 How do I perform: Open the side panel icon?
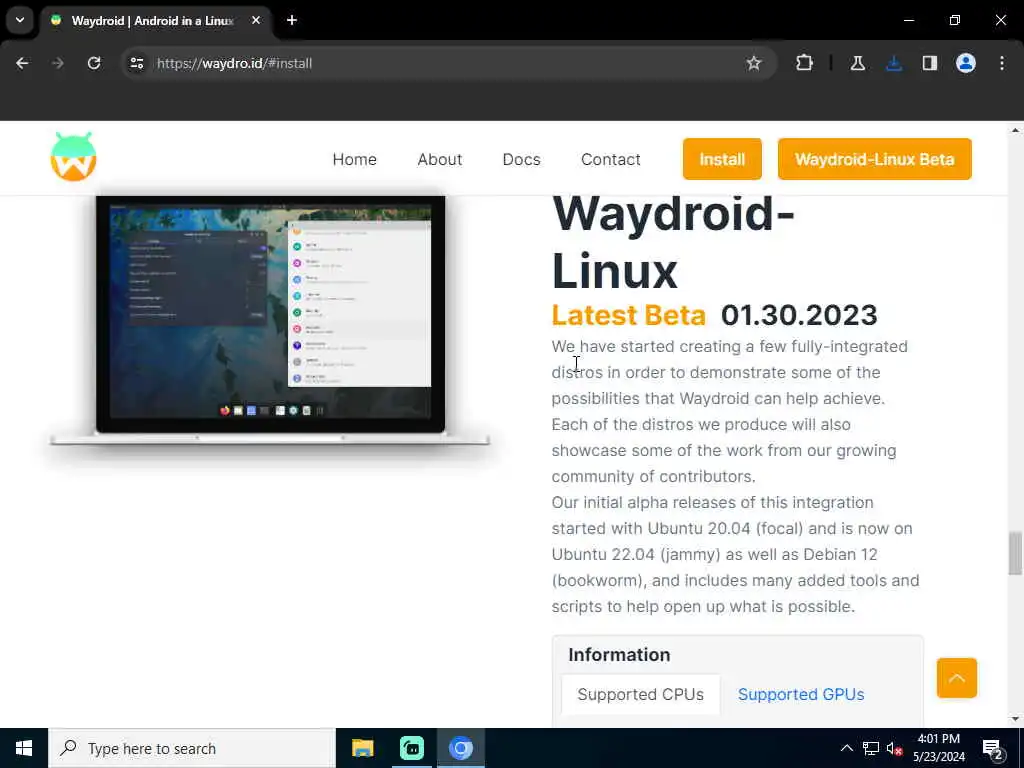[x=930, y=63]
